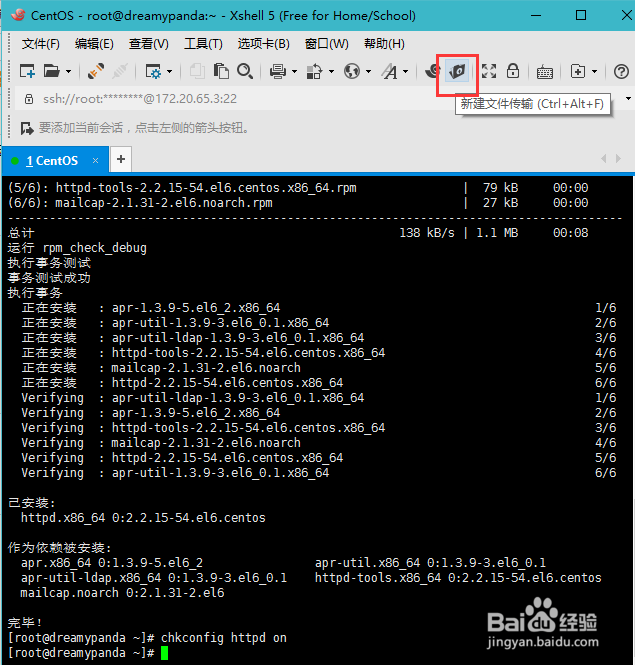Image resolution: width=635 pixels, height=665 pixels.
Task: Maximize the Xshell window
Action: 581,16
